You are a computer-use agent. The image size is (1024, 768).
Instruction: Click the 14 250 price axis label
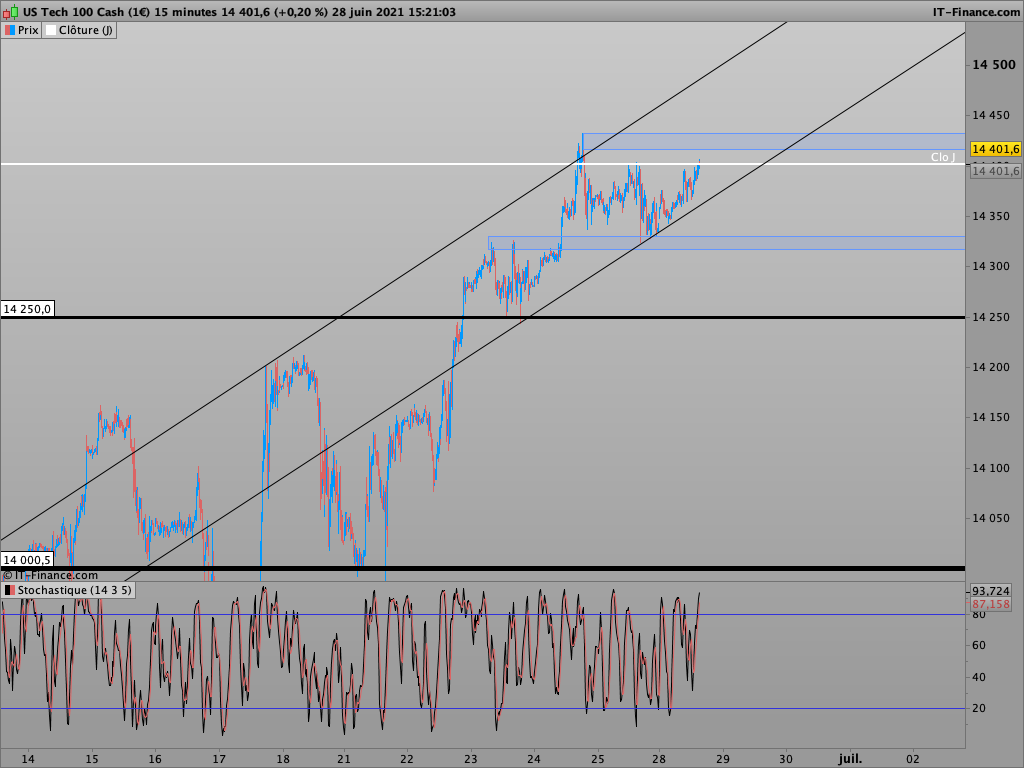pos(991,317)
